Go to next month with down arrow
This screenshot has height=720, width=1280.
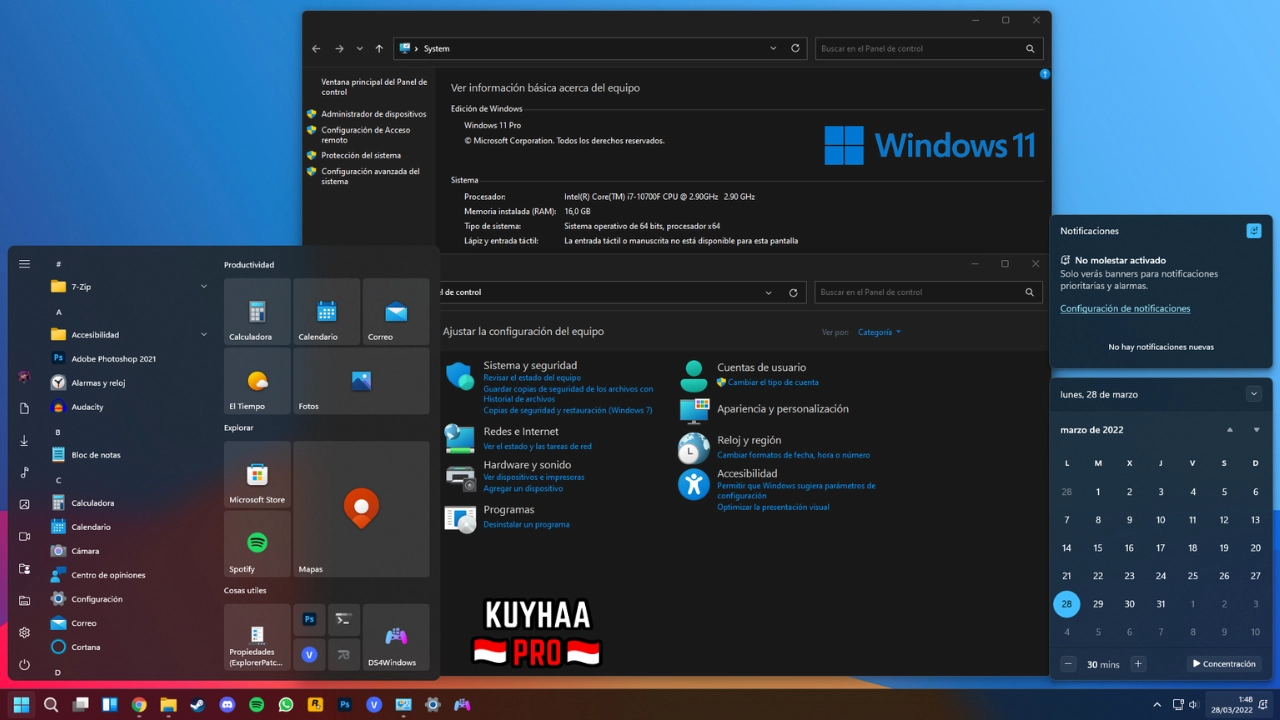coord(1257,430)
